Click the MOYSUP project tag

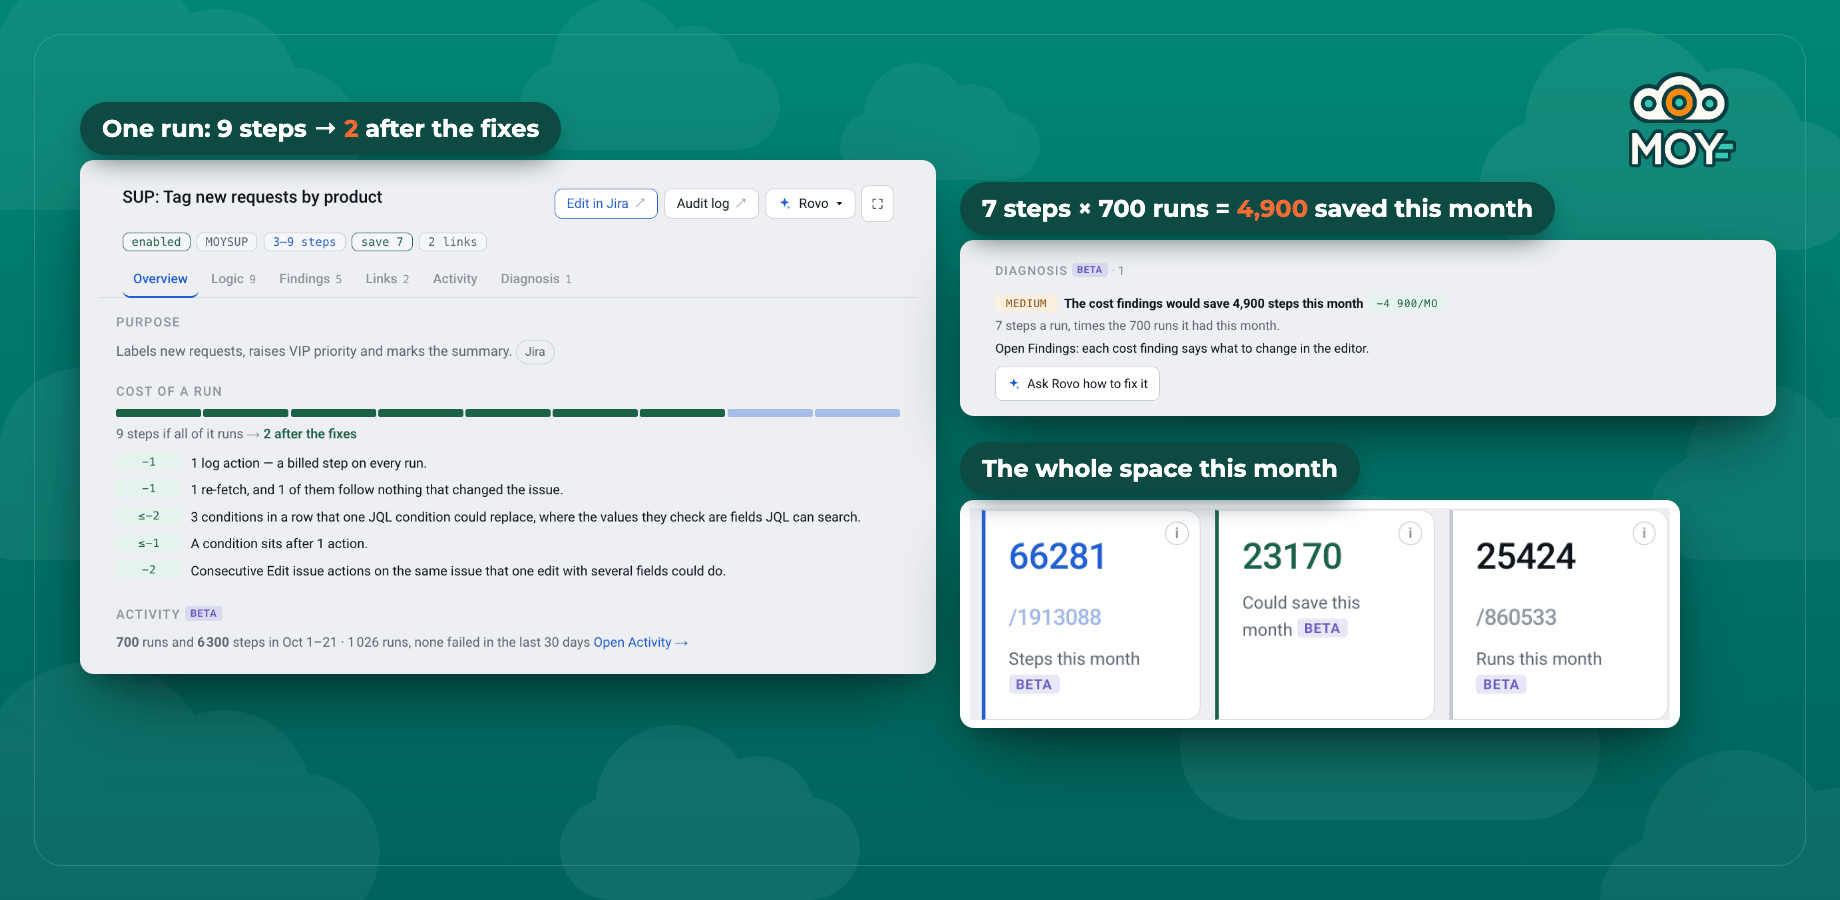coord(227,242)
